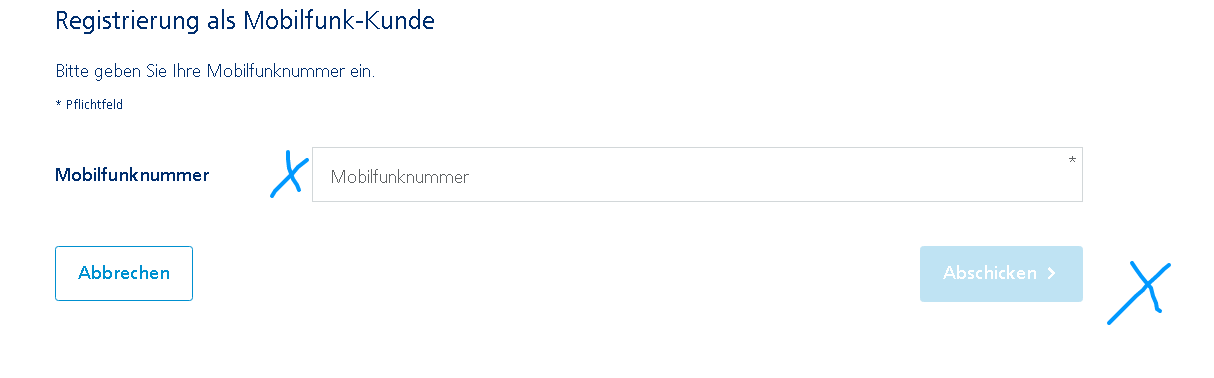This screenshot has width=1214, height=378.
Task: Click the grey Mobilfunknummer placeholder text
Action: pyautogui.click(x=400, y=177)
